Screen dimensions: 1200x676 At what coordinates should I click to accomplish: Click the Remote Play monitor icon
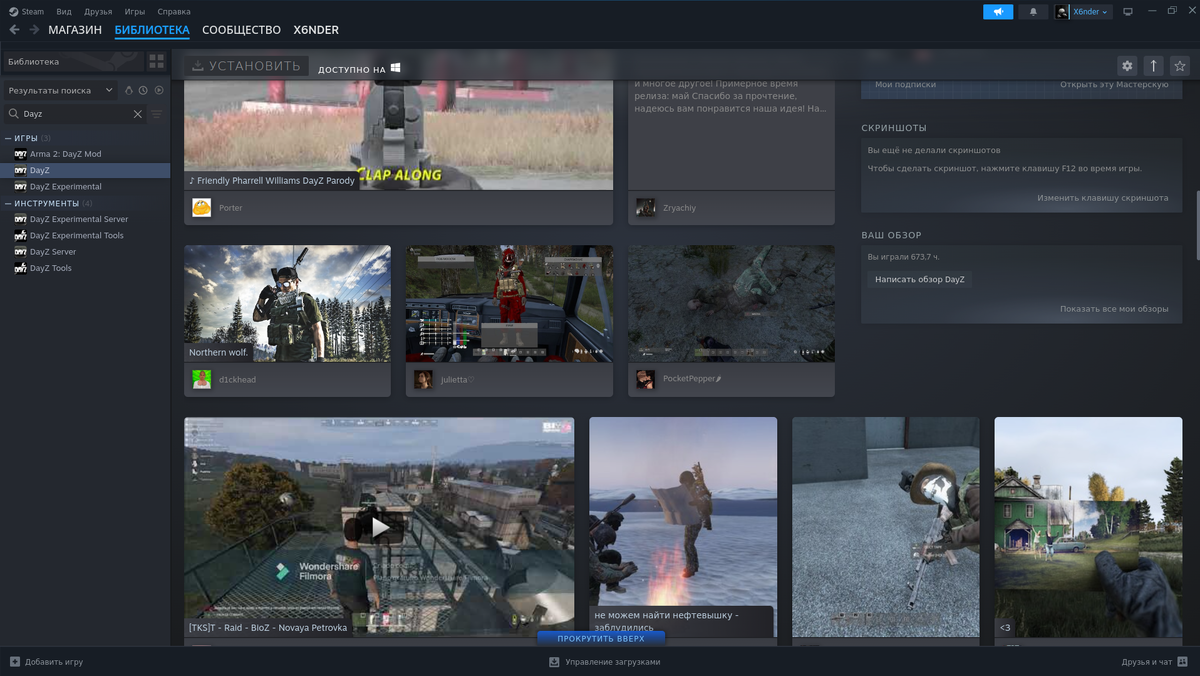tap(1129, 11)
